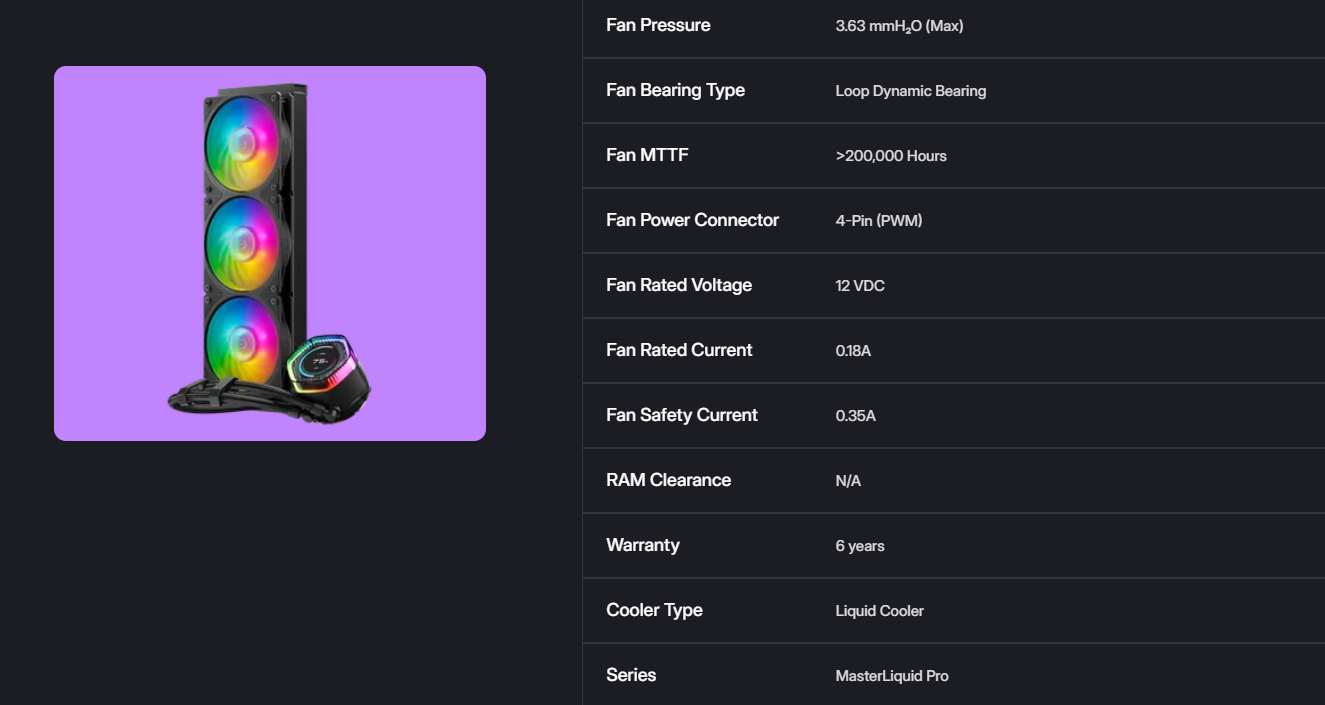Click the Fan Rated Voltage label

click(678, 285)
